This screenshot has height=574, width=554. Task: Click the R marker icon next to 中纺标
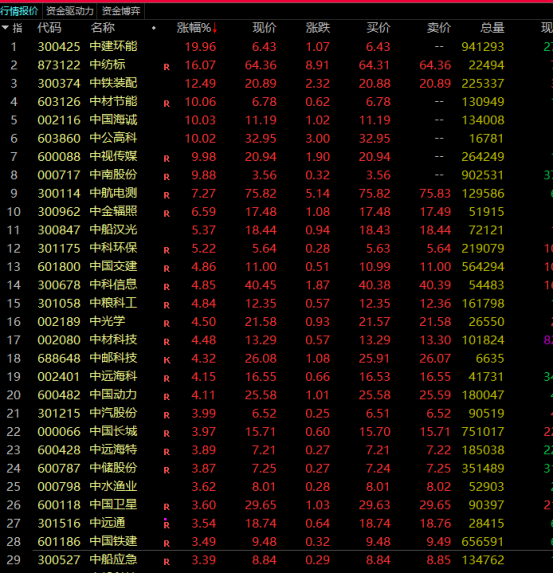167,67
